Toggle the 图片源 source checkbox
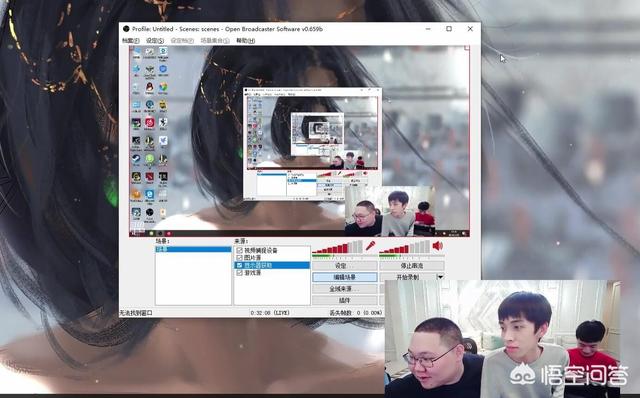 pos(240,258)
